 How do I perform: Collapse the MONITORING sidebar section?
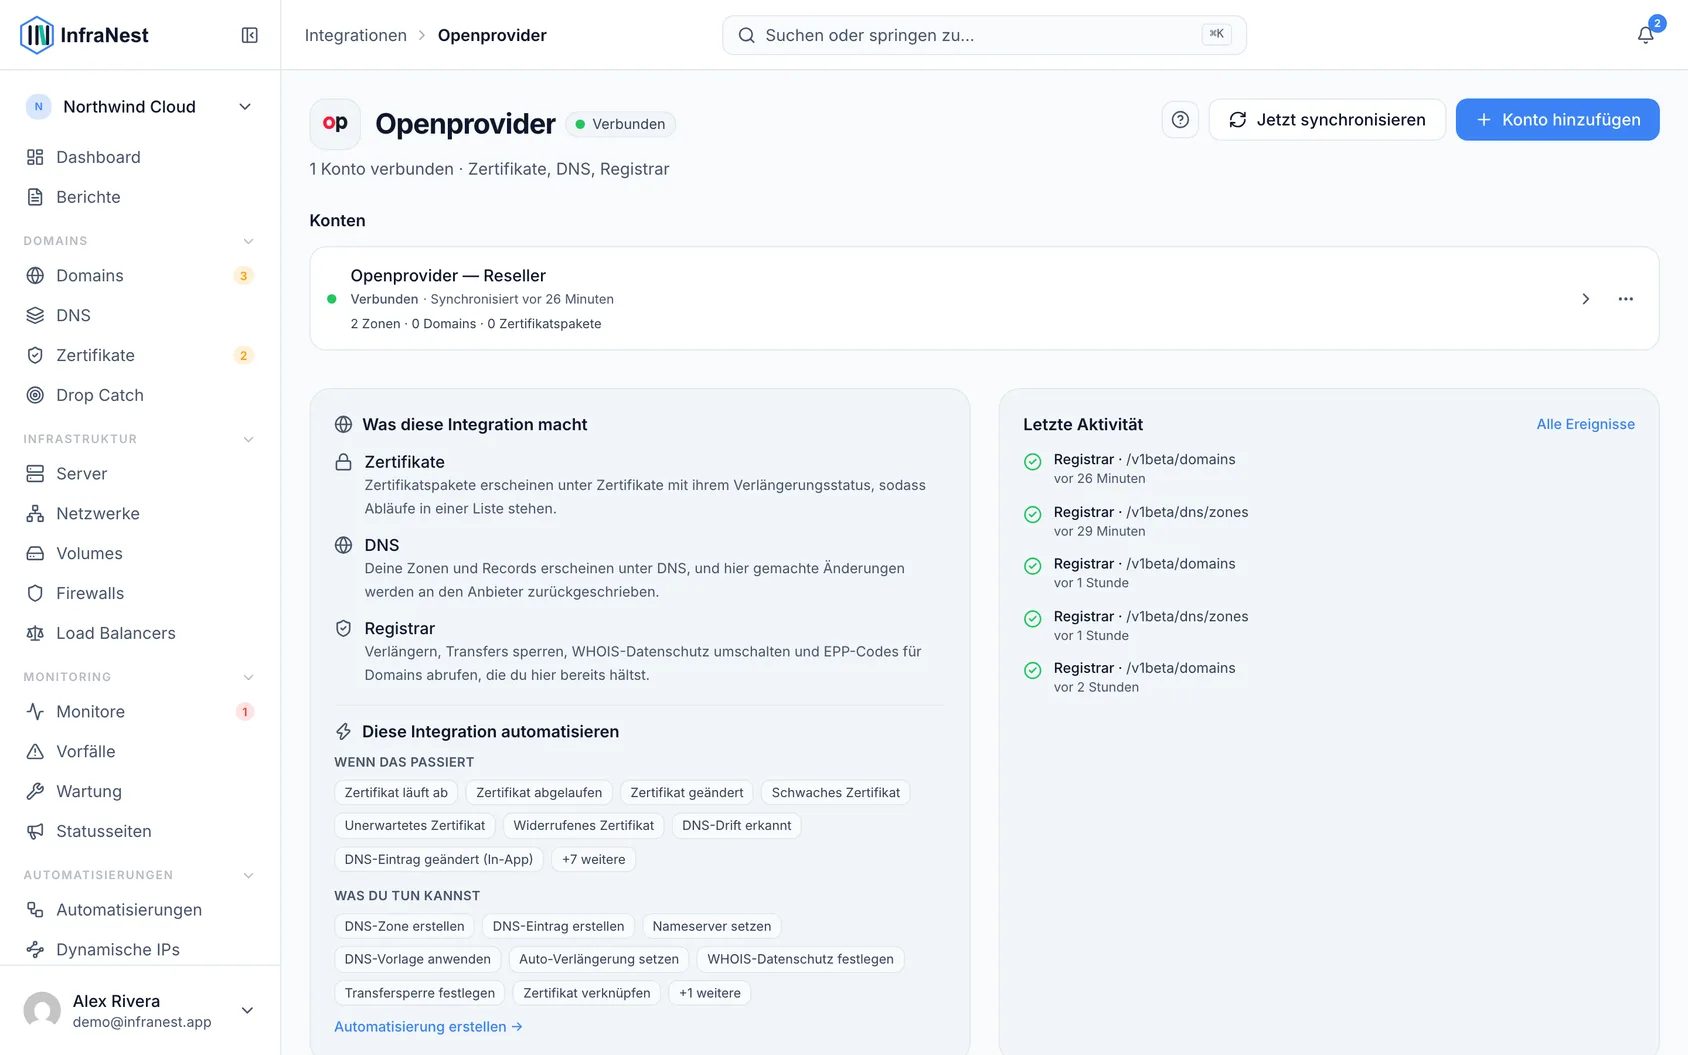tap(249, 677)
